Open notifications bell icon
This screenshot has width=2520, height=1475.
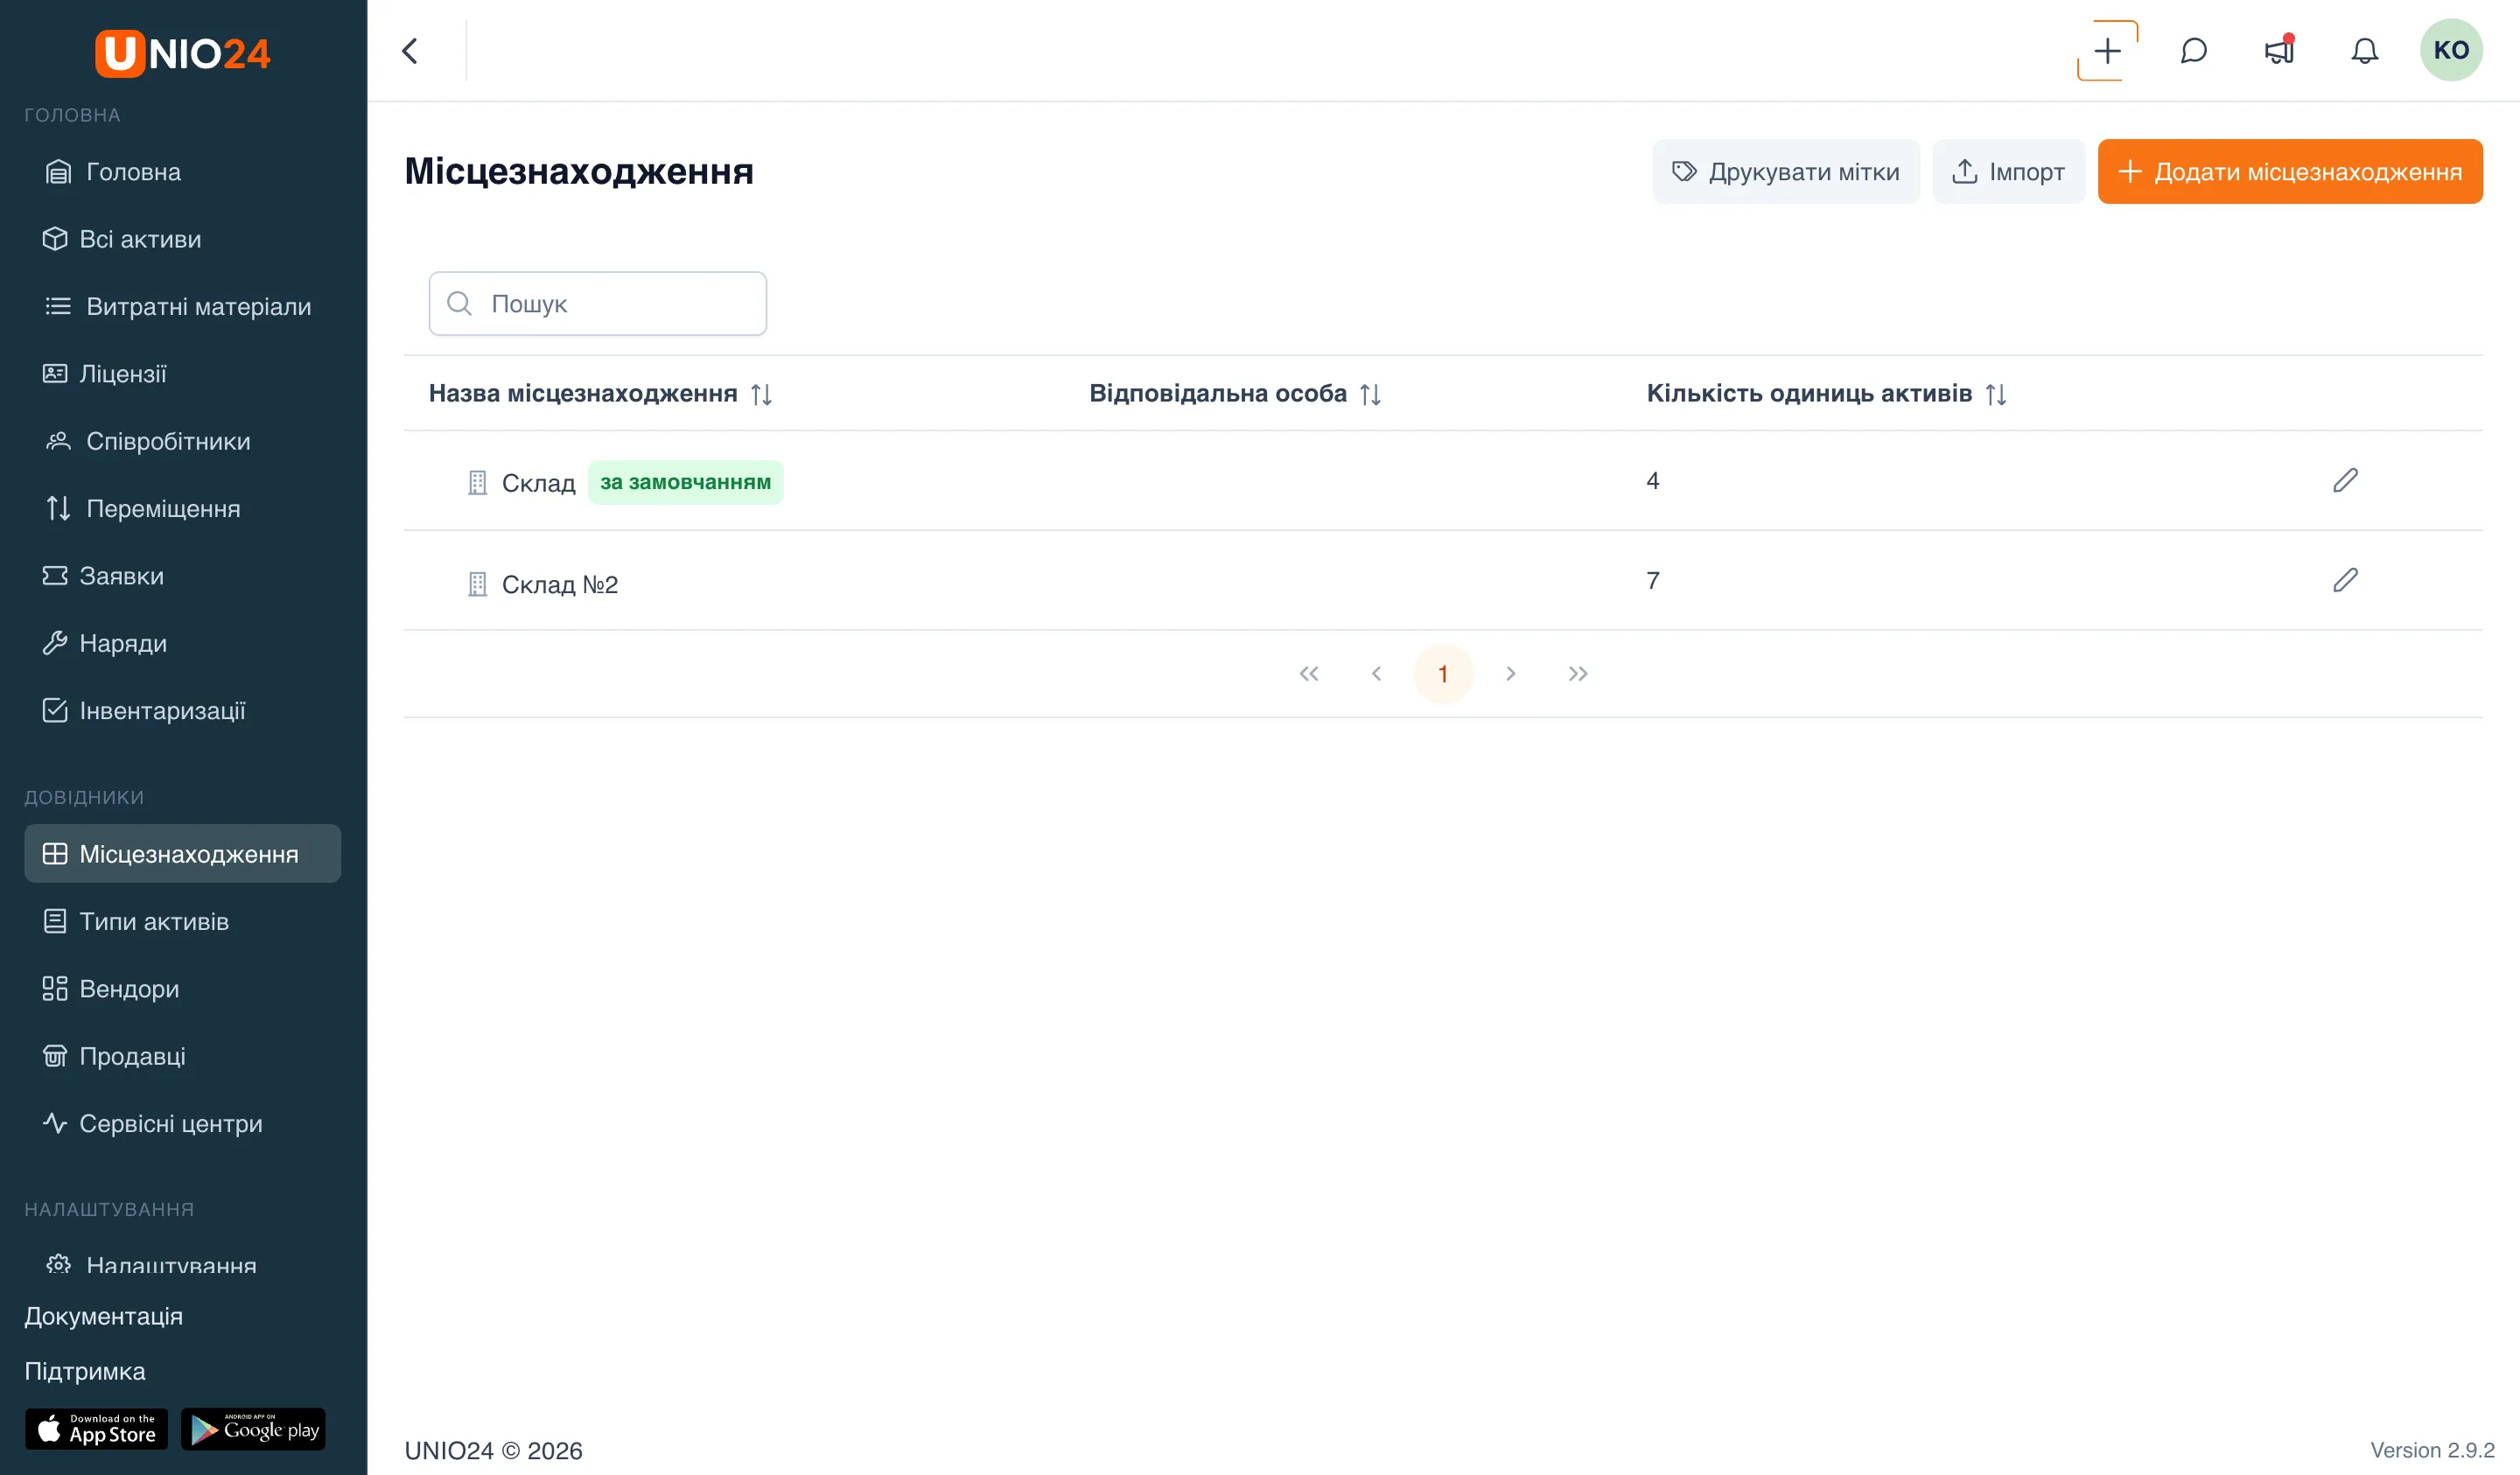pyautogui.click(x=2364, y=51)
